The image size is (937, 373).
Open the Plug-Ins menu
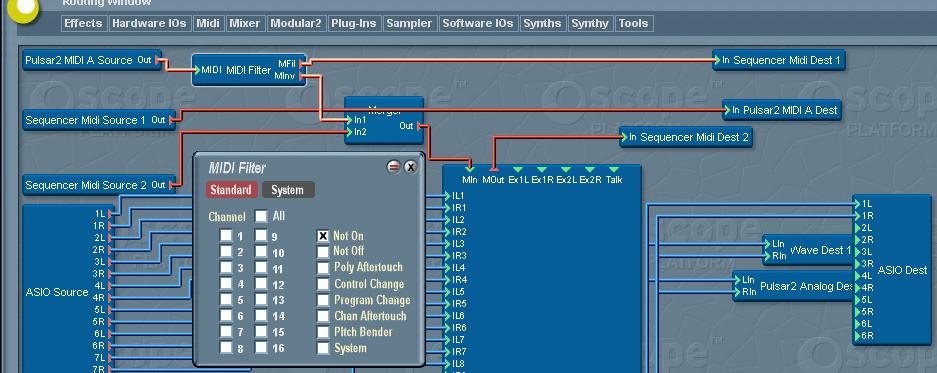point(353,23)
